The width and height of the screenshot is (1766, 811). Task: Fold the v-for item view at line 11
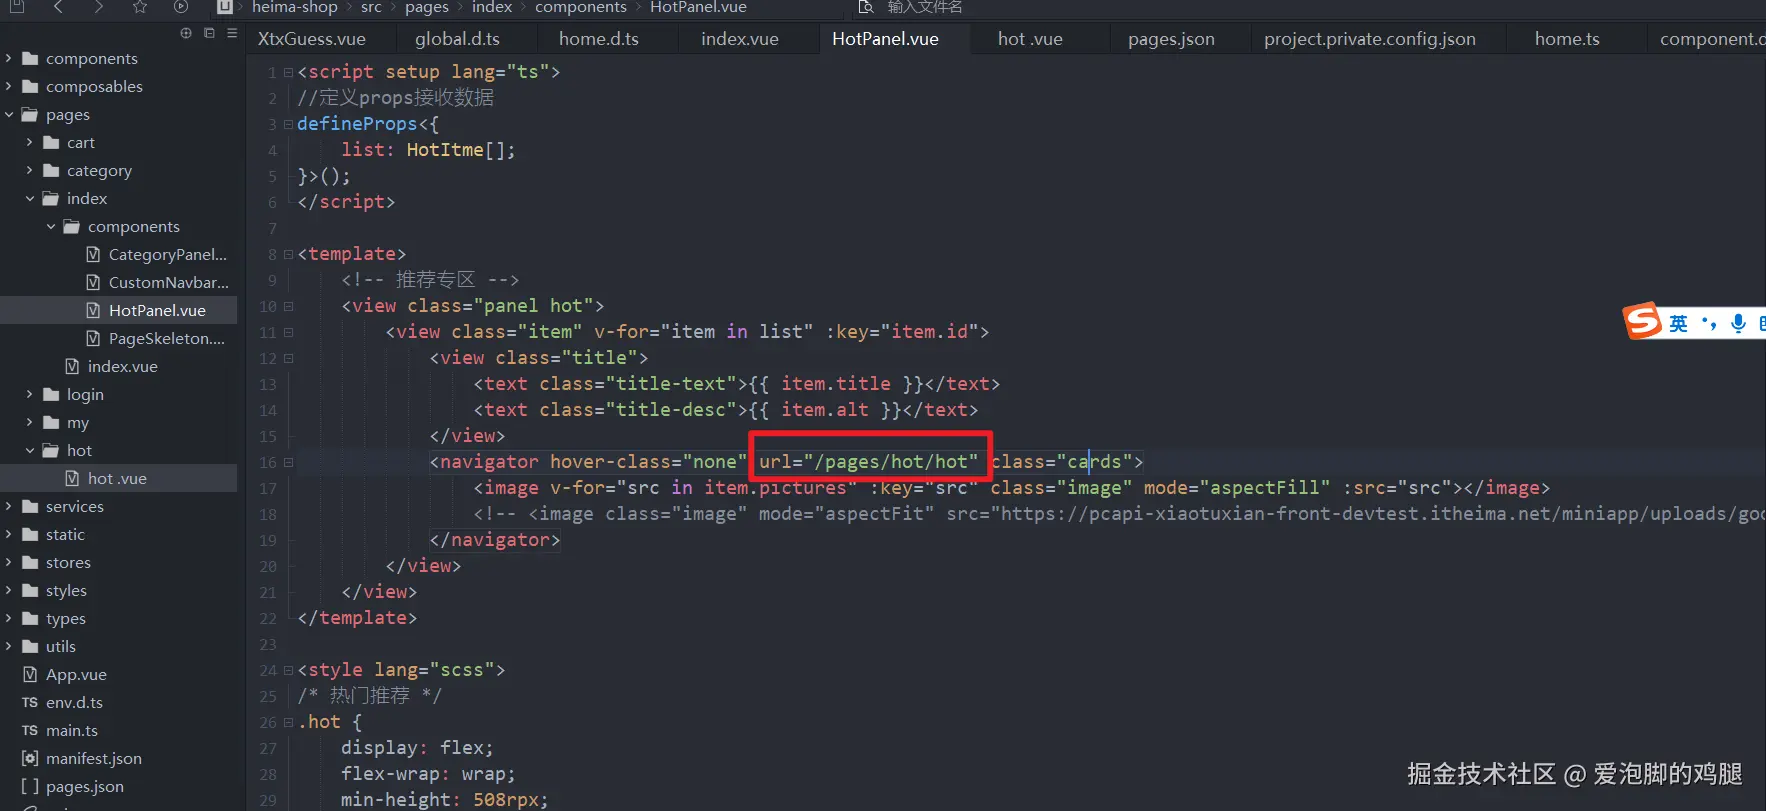[288, 332]
